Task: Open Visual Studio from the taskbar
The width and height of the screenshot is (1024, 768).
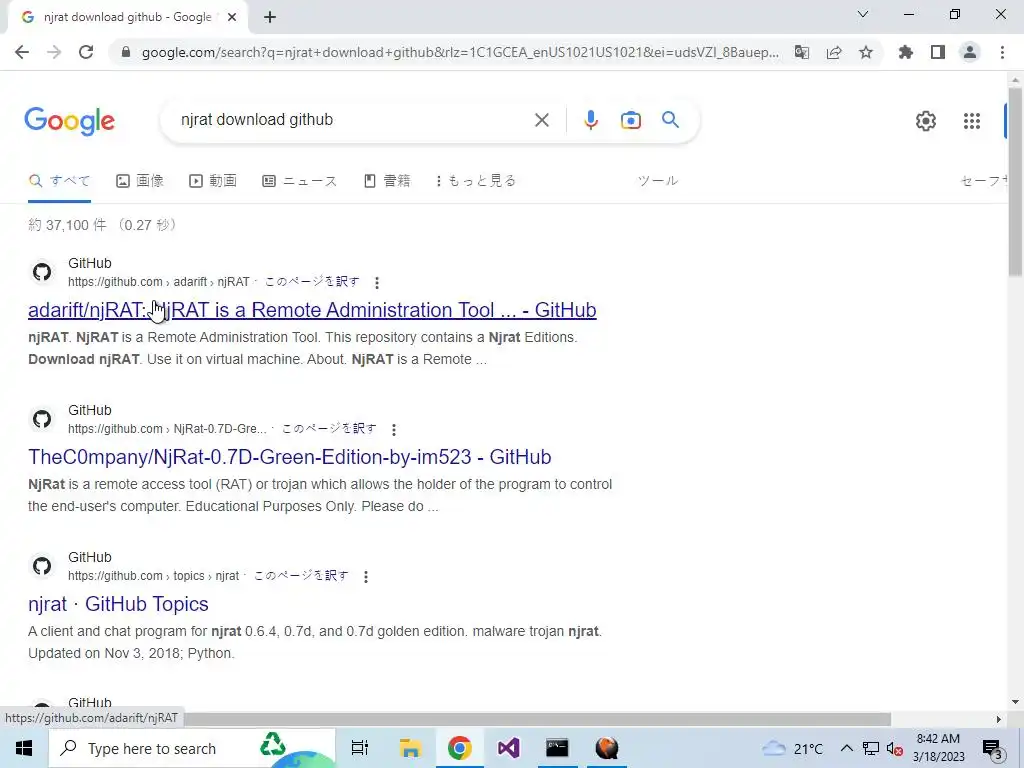Action: [x=508, y=748]
